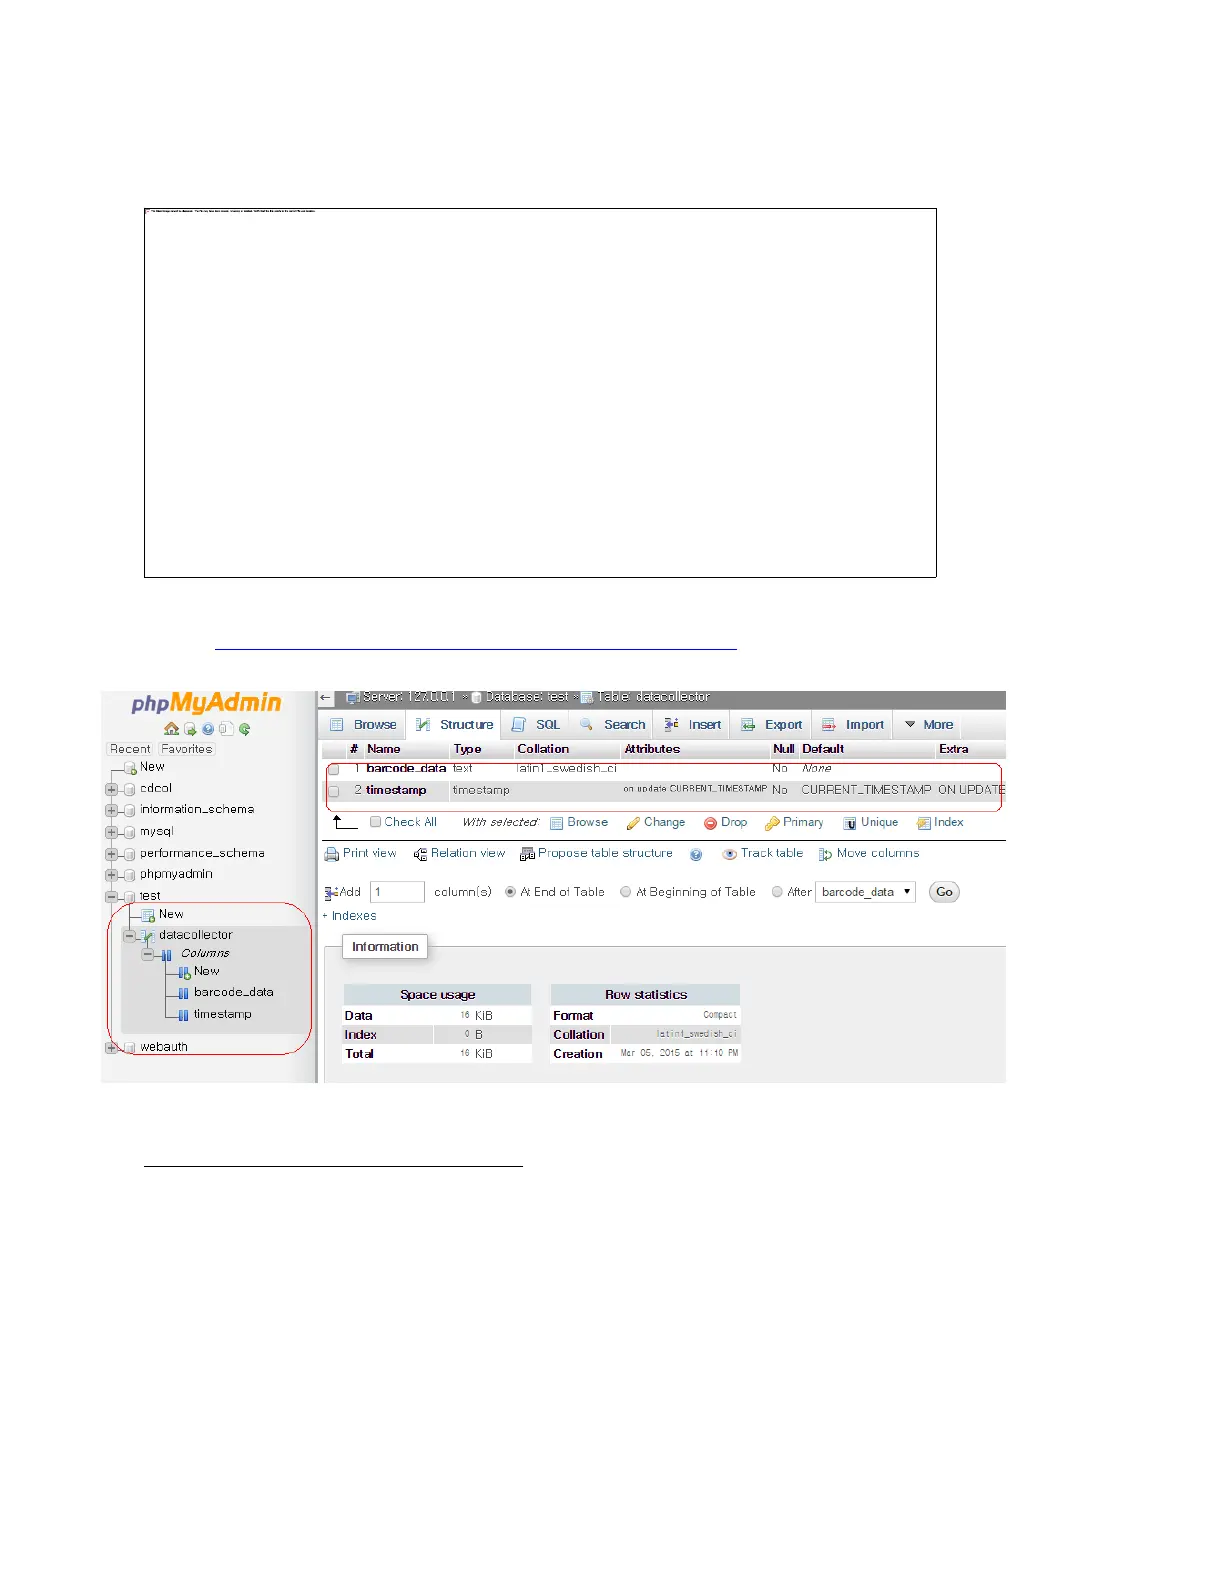This screenshot has width=1224, height=1584.
Task: Expand the performance_schema database node
Action: coord(111,854)
